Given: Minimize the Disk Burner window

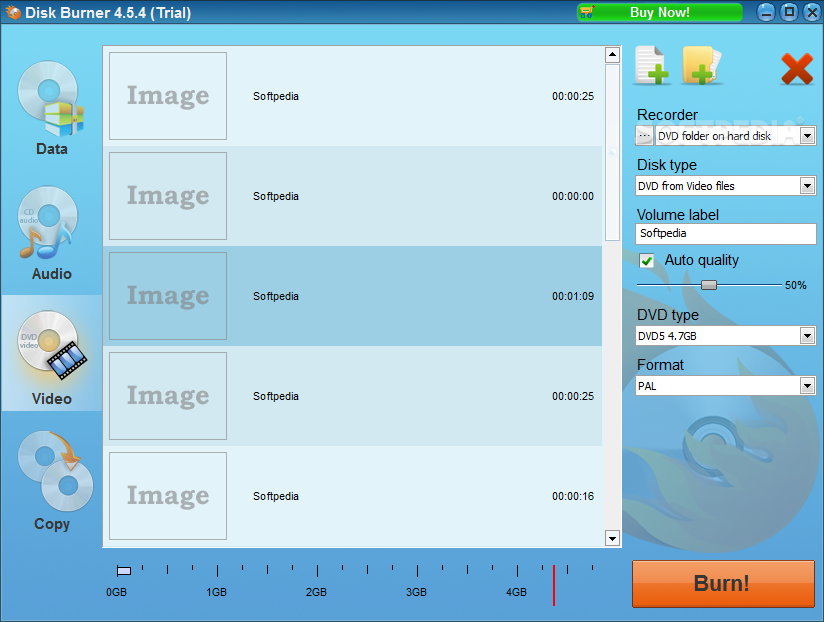Looking at the screenshot, I should 766,12.
